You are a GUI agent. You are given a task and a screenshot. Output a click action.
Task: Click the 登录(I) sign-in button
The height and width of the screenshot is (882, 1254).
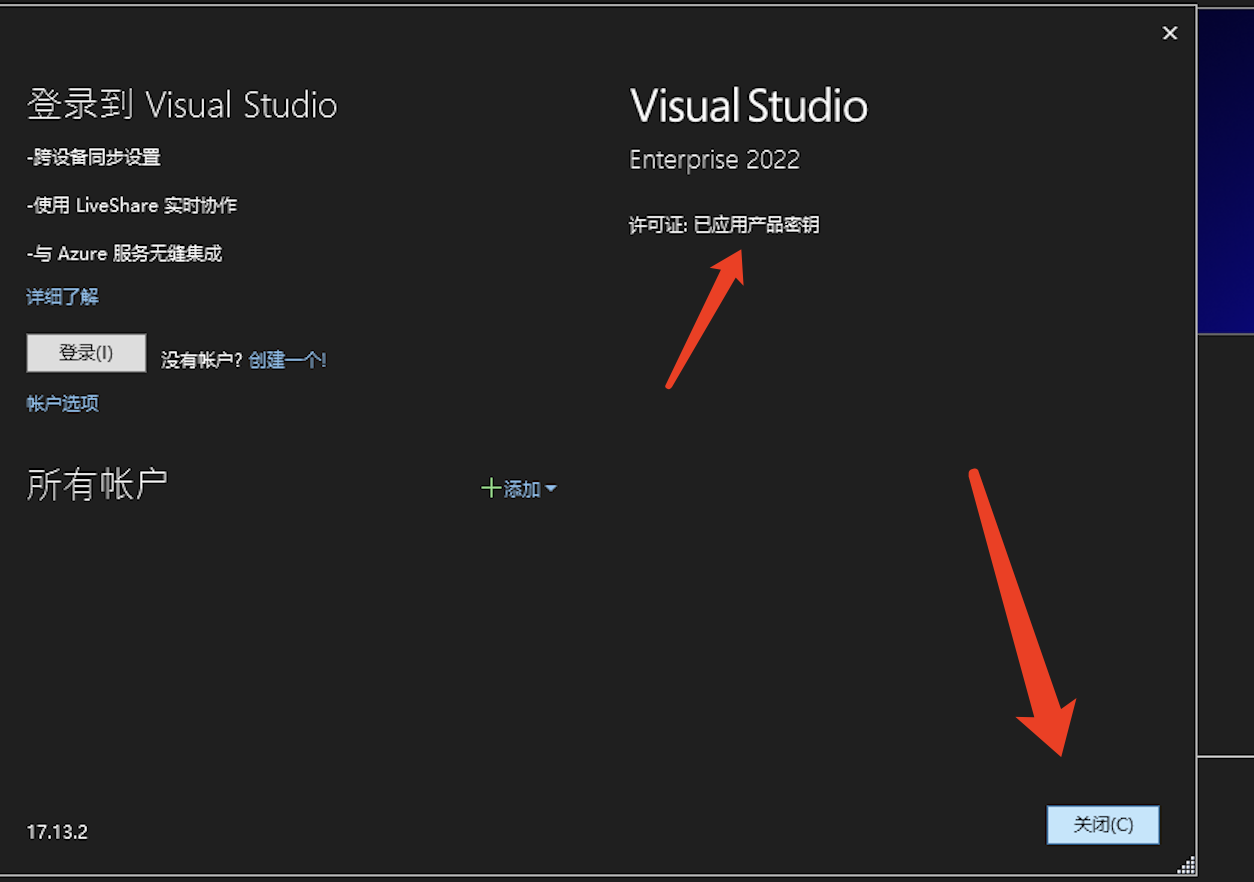coord(86,353)
